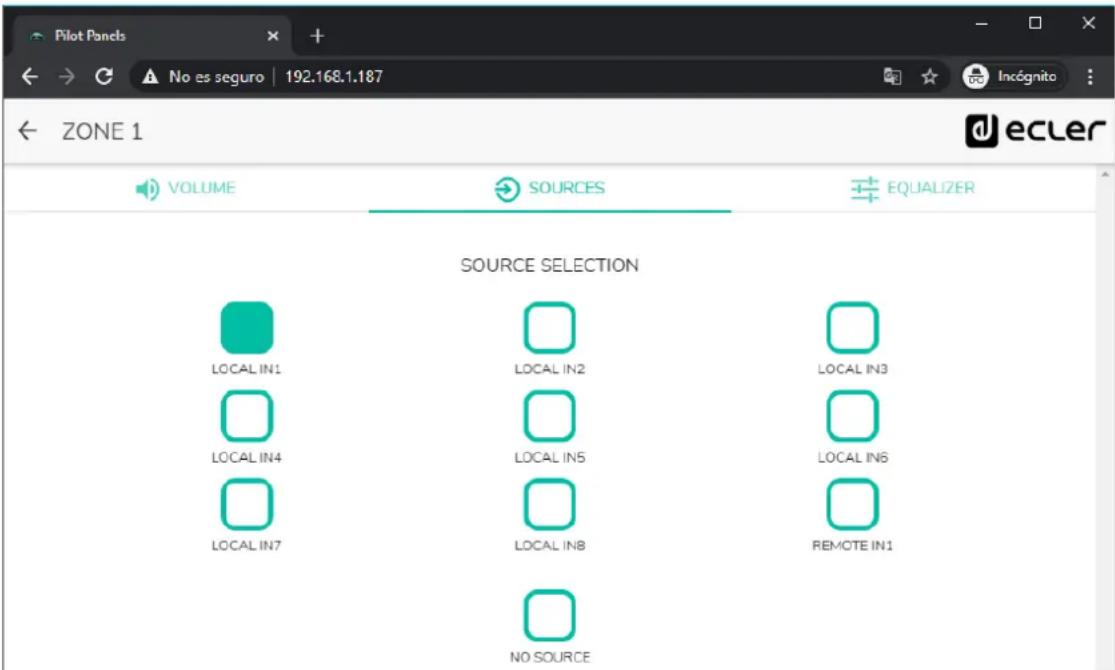Click browser forward arrow
The height and width of the screenshot is (670, 1115).
[x=67, y=76]
